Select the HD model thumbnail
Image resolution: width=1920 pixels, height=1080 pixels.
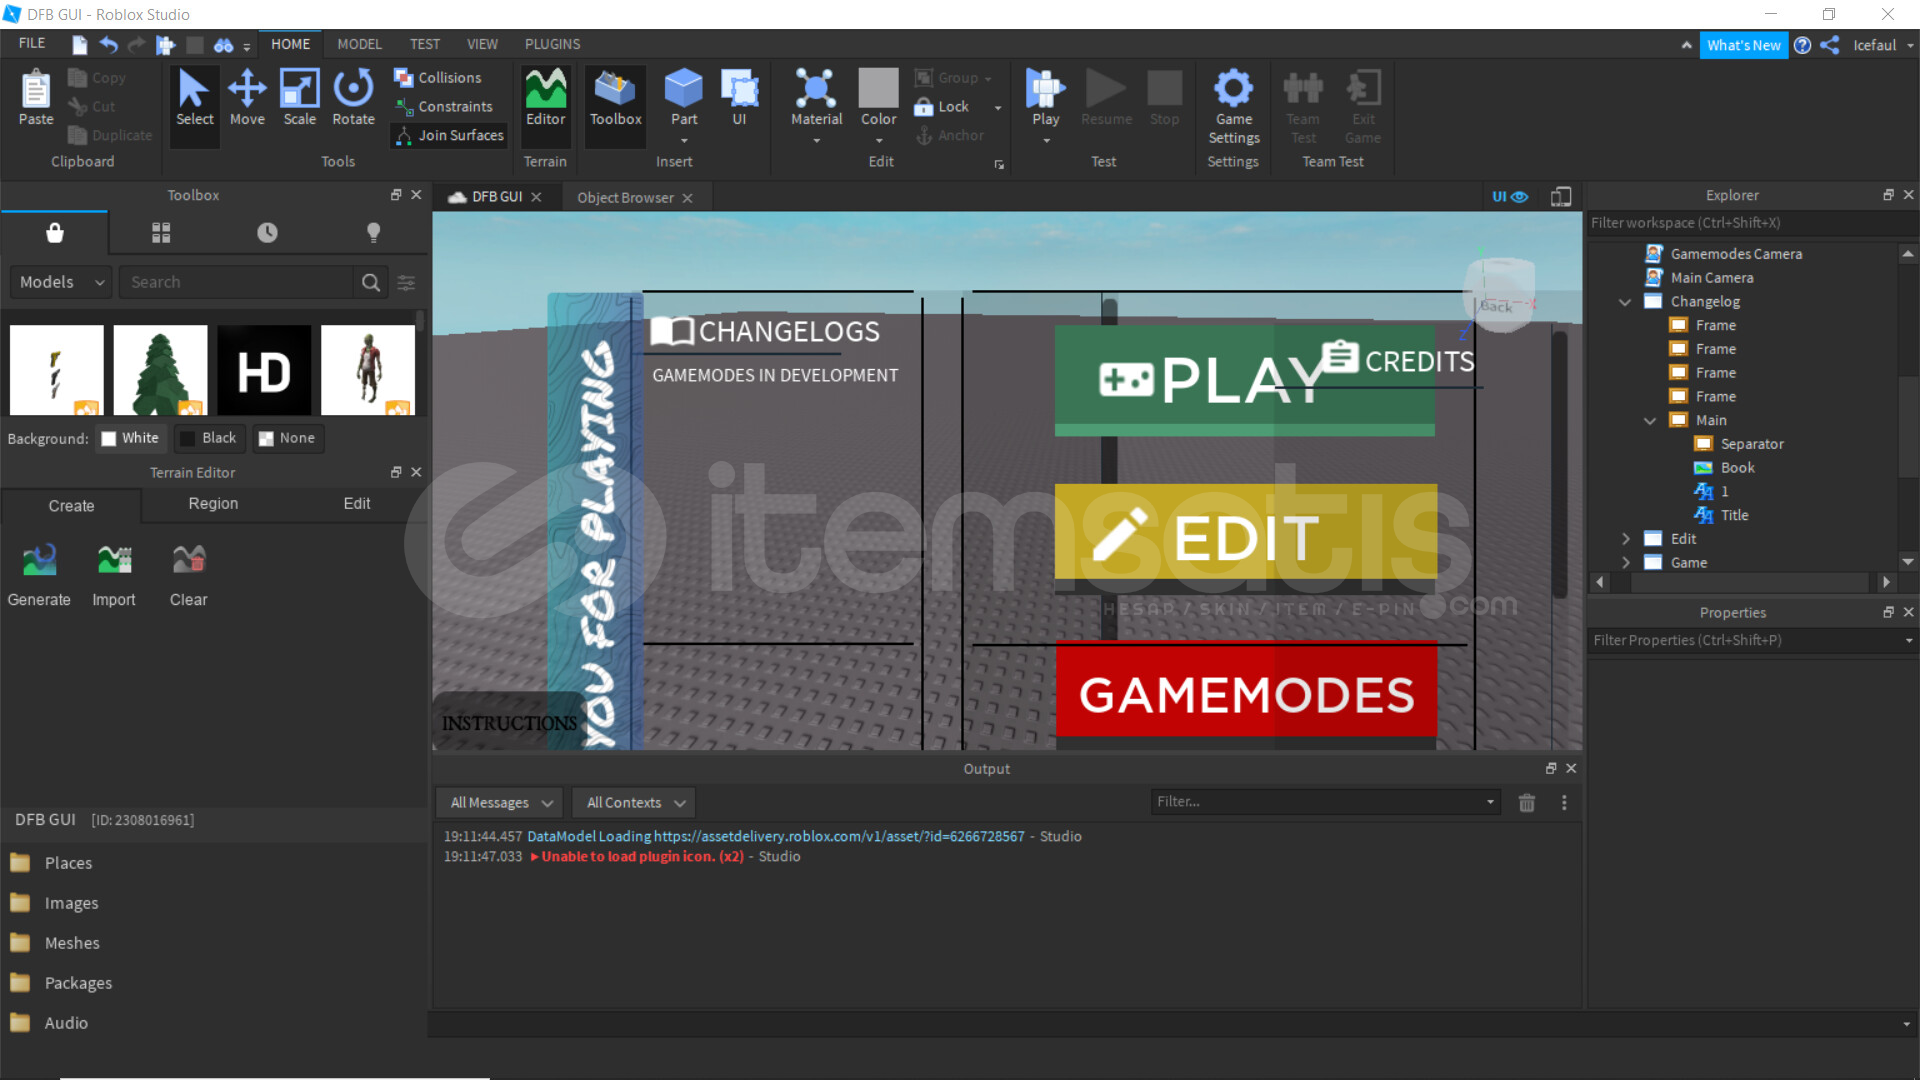[x=264, y=370]
